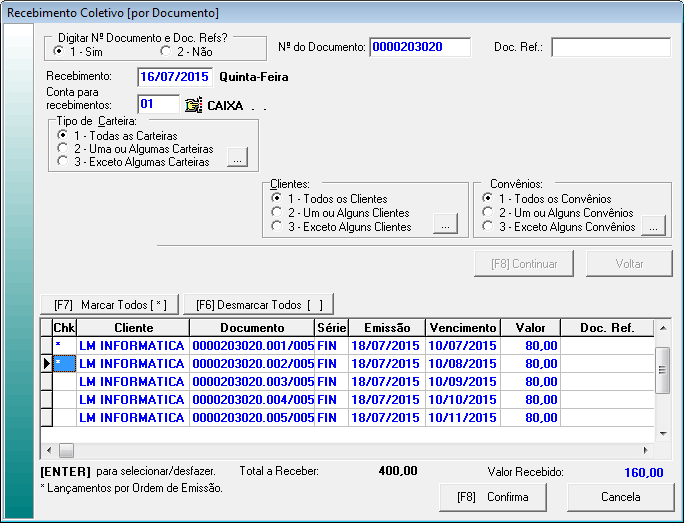
Task: Click the Vencimento column header
Action: pos(462,327)
